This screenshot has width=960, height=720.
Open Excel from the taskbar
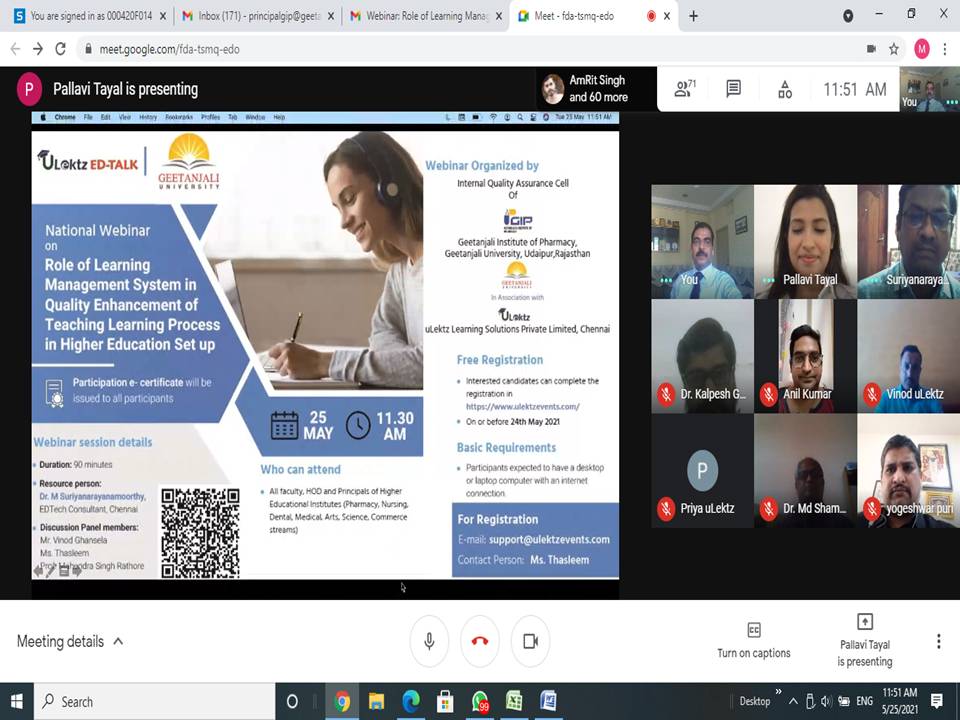point(514,702)
